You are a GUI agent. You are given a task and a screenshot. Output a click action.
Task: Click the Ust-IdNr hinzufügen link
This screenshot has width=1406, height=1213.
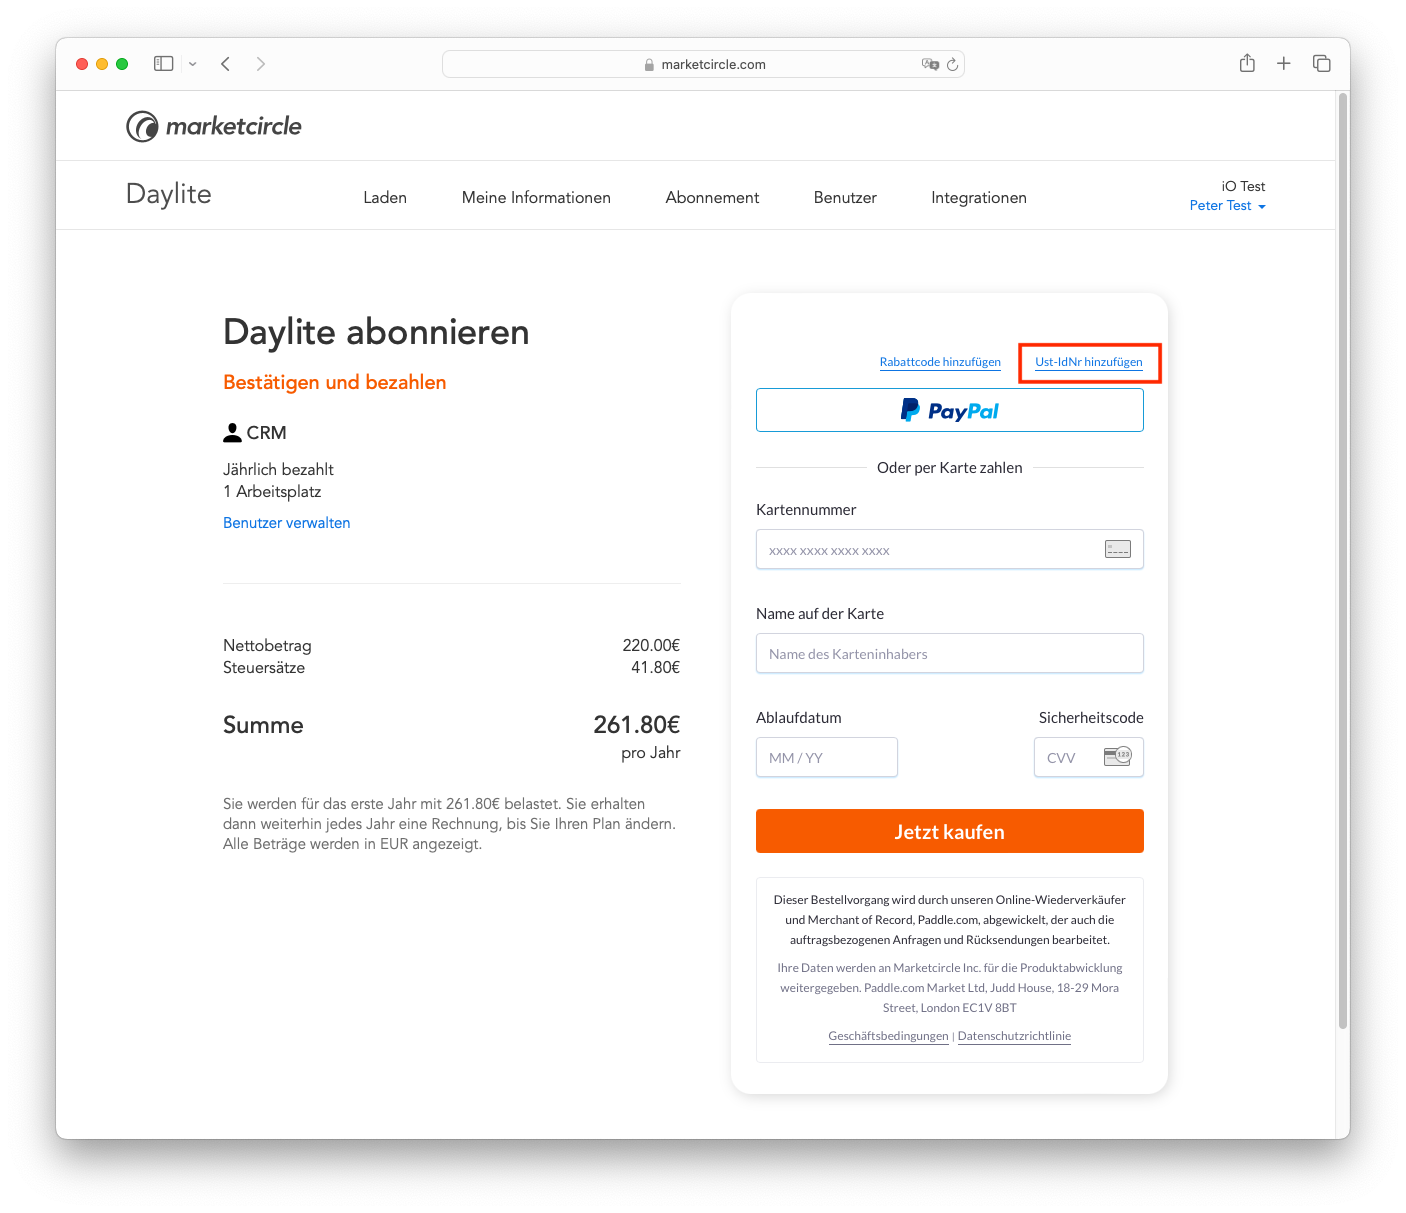point(1089,362)
